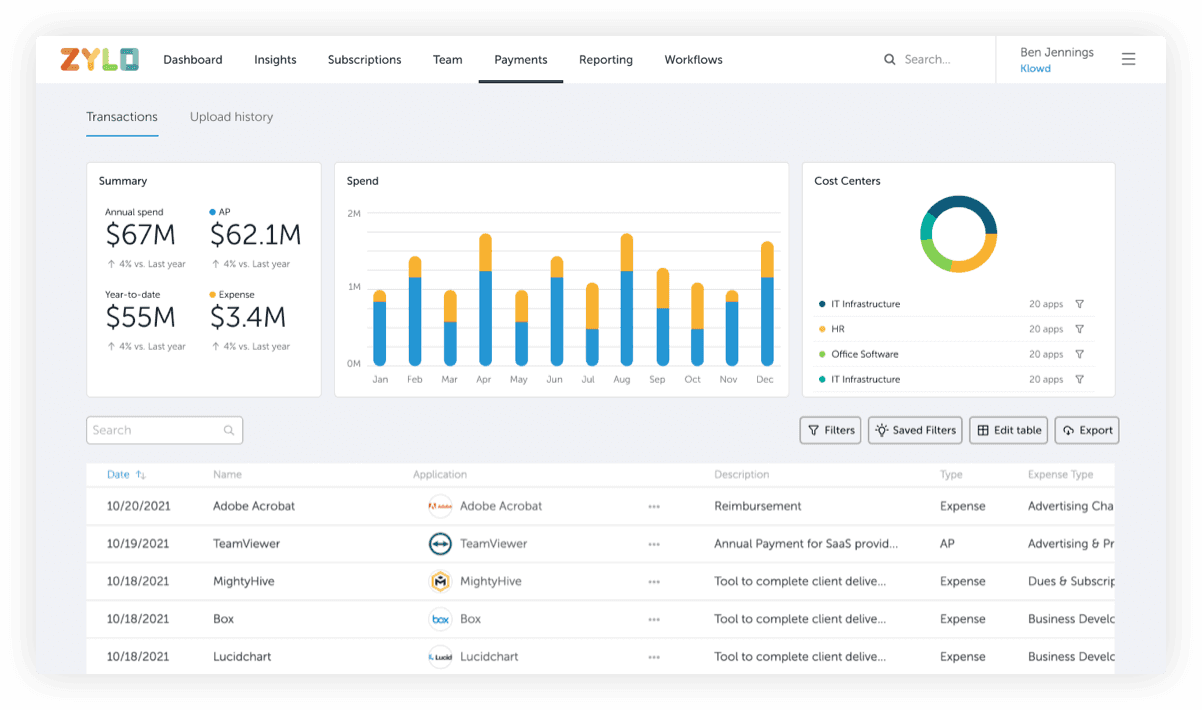Click the Dues & Subscriptions expense type cell

(1071, 581)
